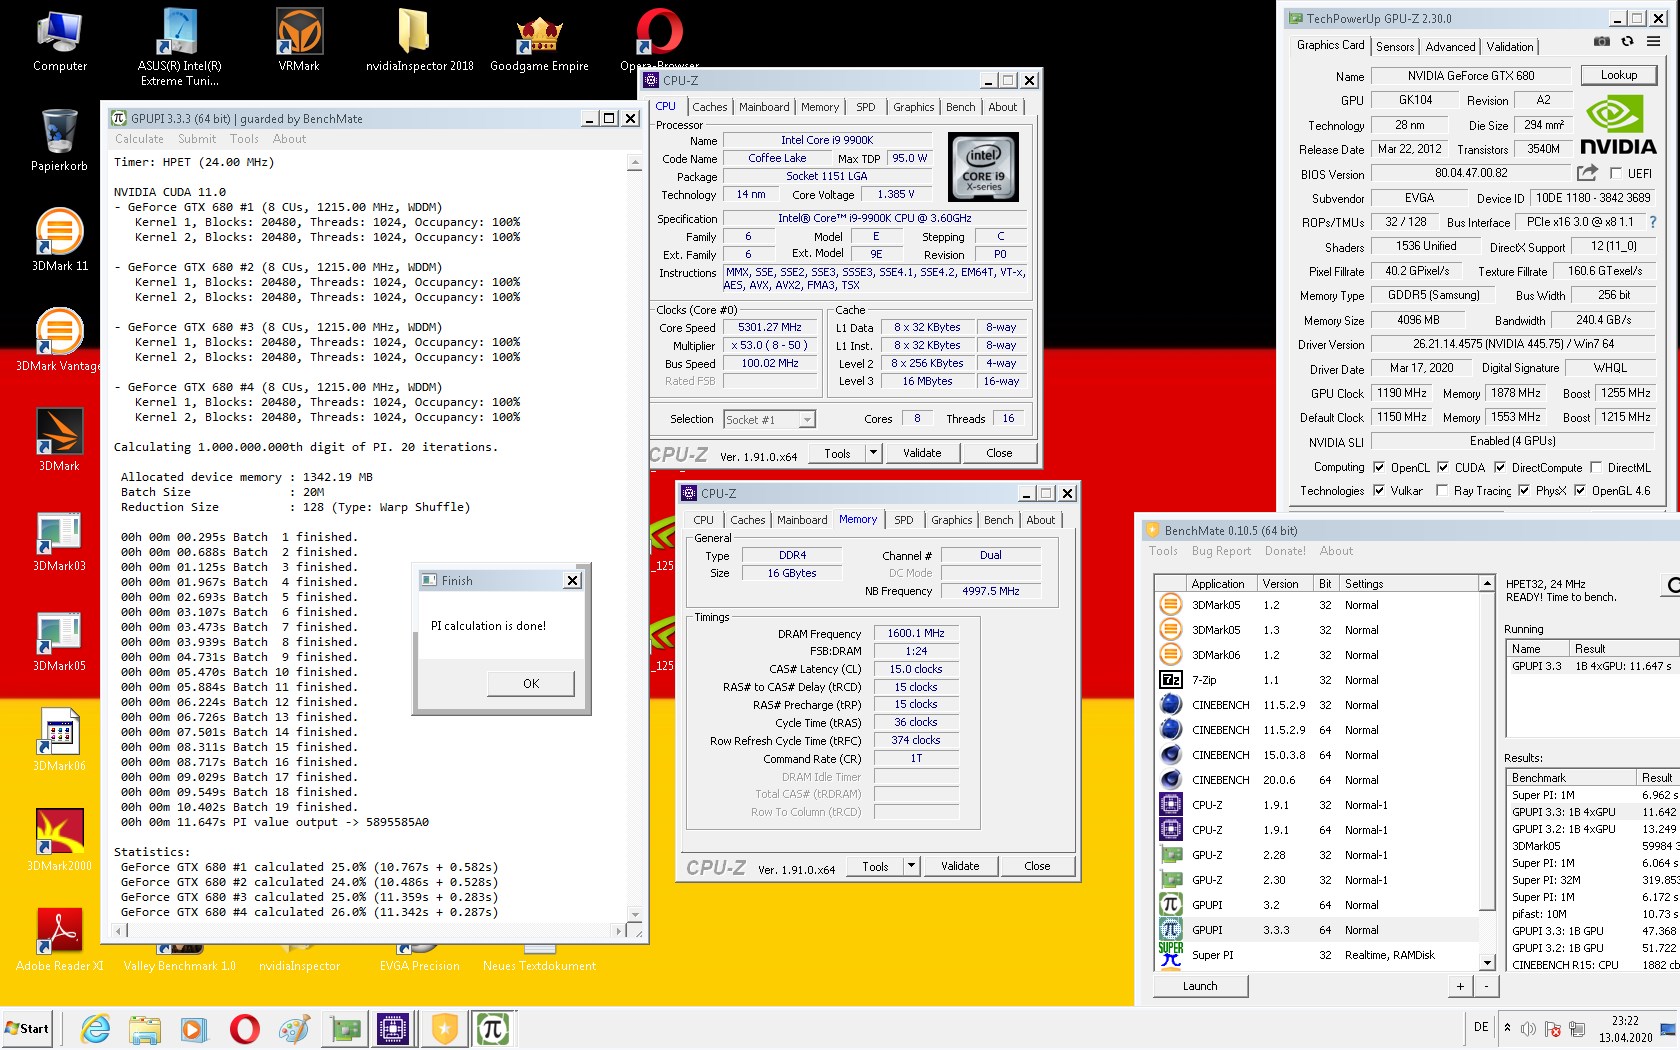Expand the Tools dropdown arrow in the CPU tab window
The width and height of the screenshot is (1680, 1050).
pyautogui.click(x=873, y=453)
